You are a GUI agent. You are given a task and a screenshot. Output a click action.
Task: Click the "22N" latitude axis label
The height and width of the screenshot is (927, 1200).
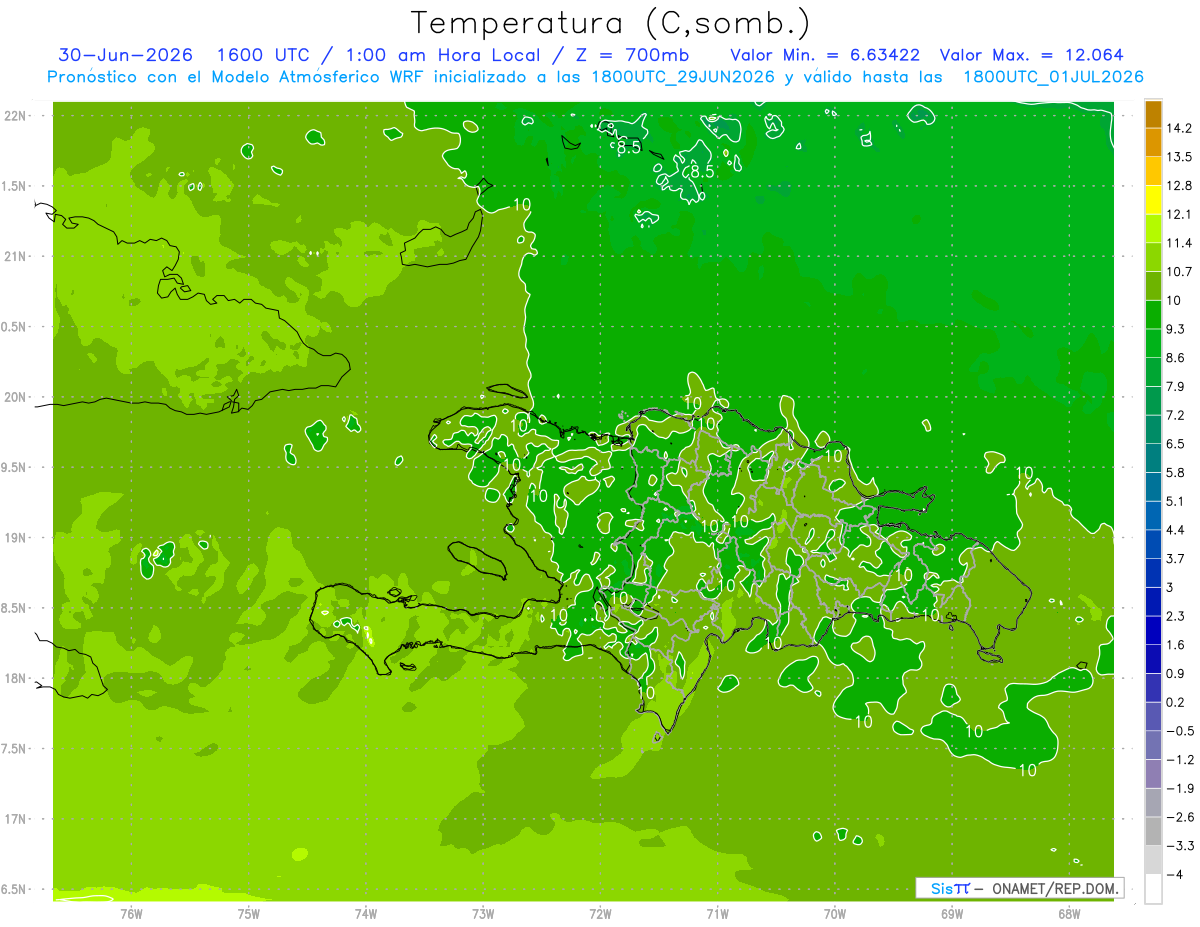(16, 116)
